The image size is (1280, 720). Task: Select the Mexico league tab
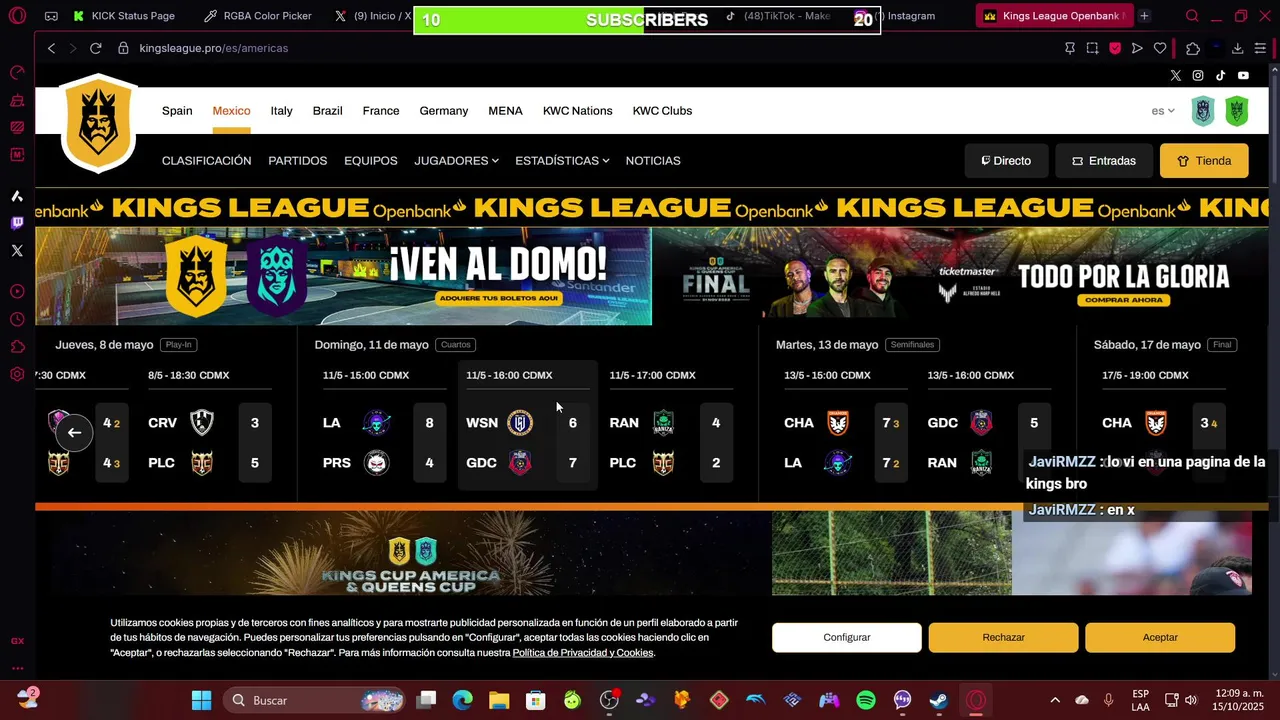pos(231,111)
